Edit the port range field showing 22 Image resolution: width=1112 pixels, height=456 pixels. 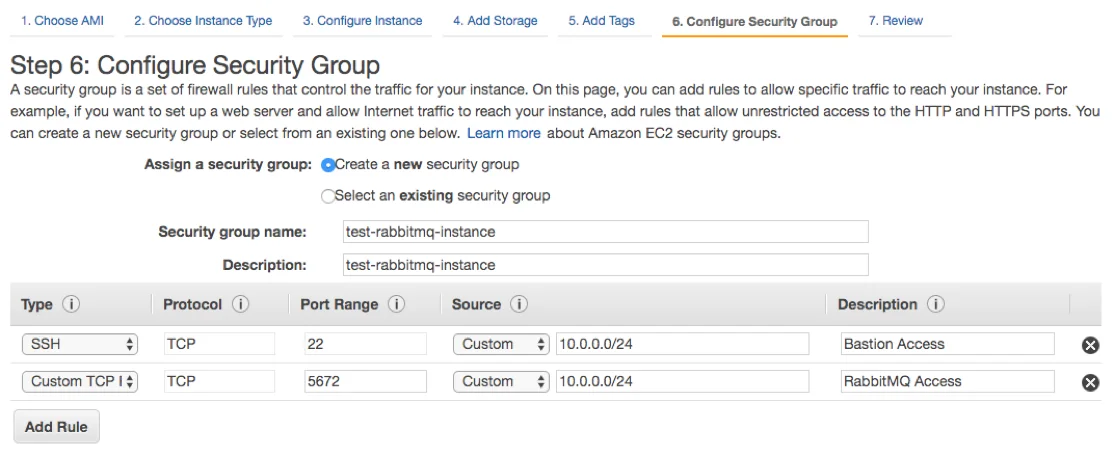pyautogui.click(x=365, y=344)
